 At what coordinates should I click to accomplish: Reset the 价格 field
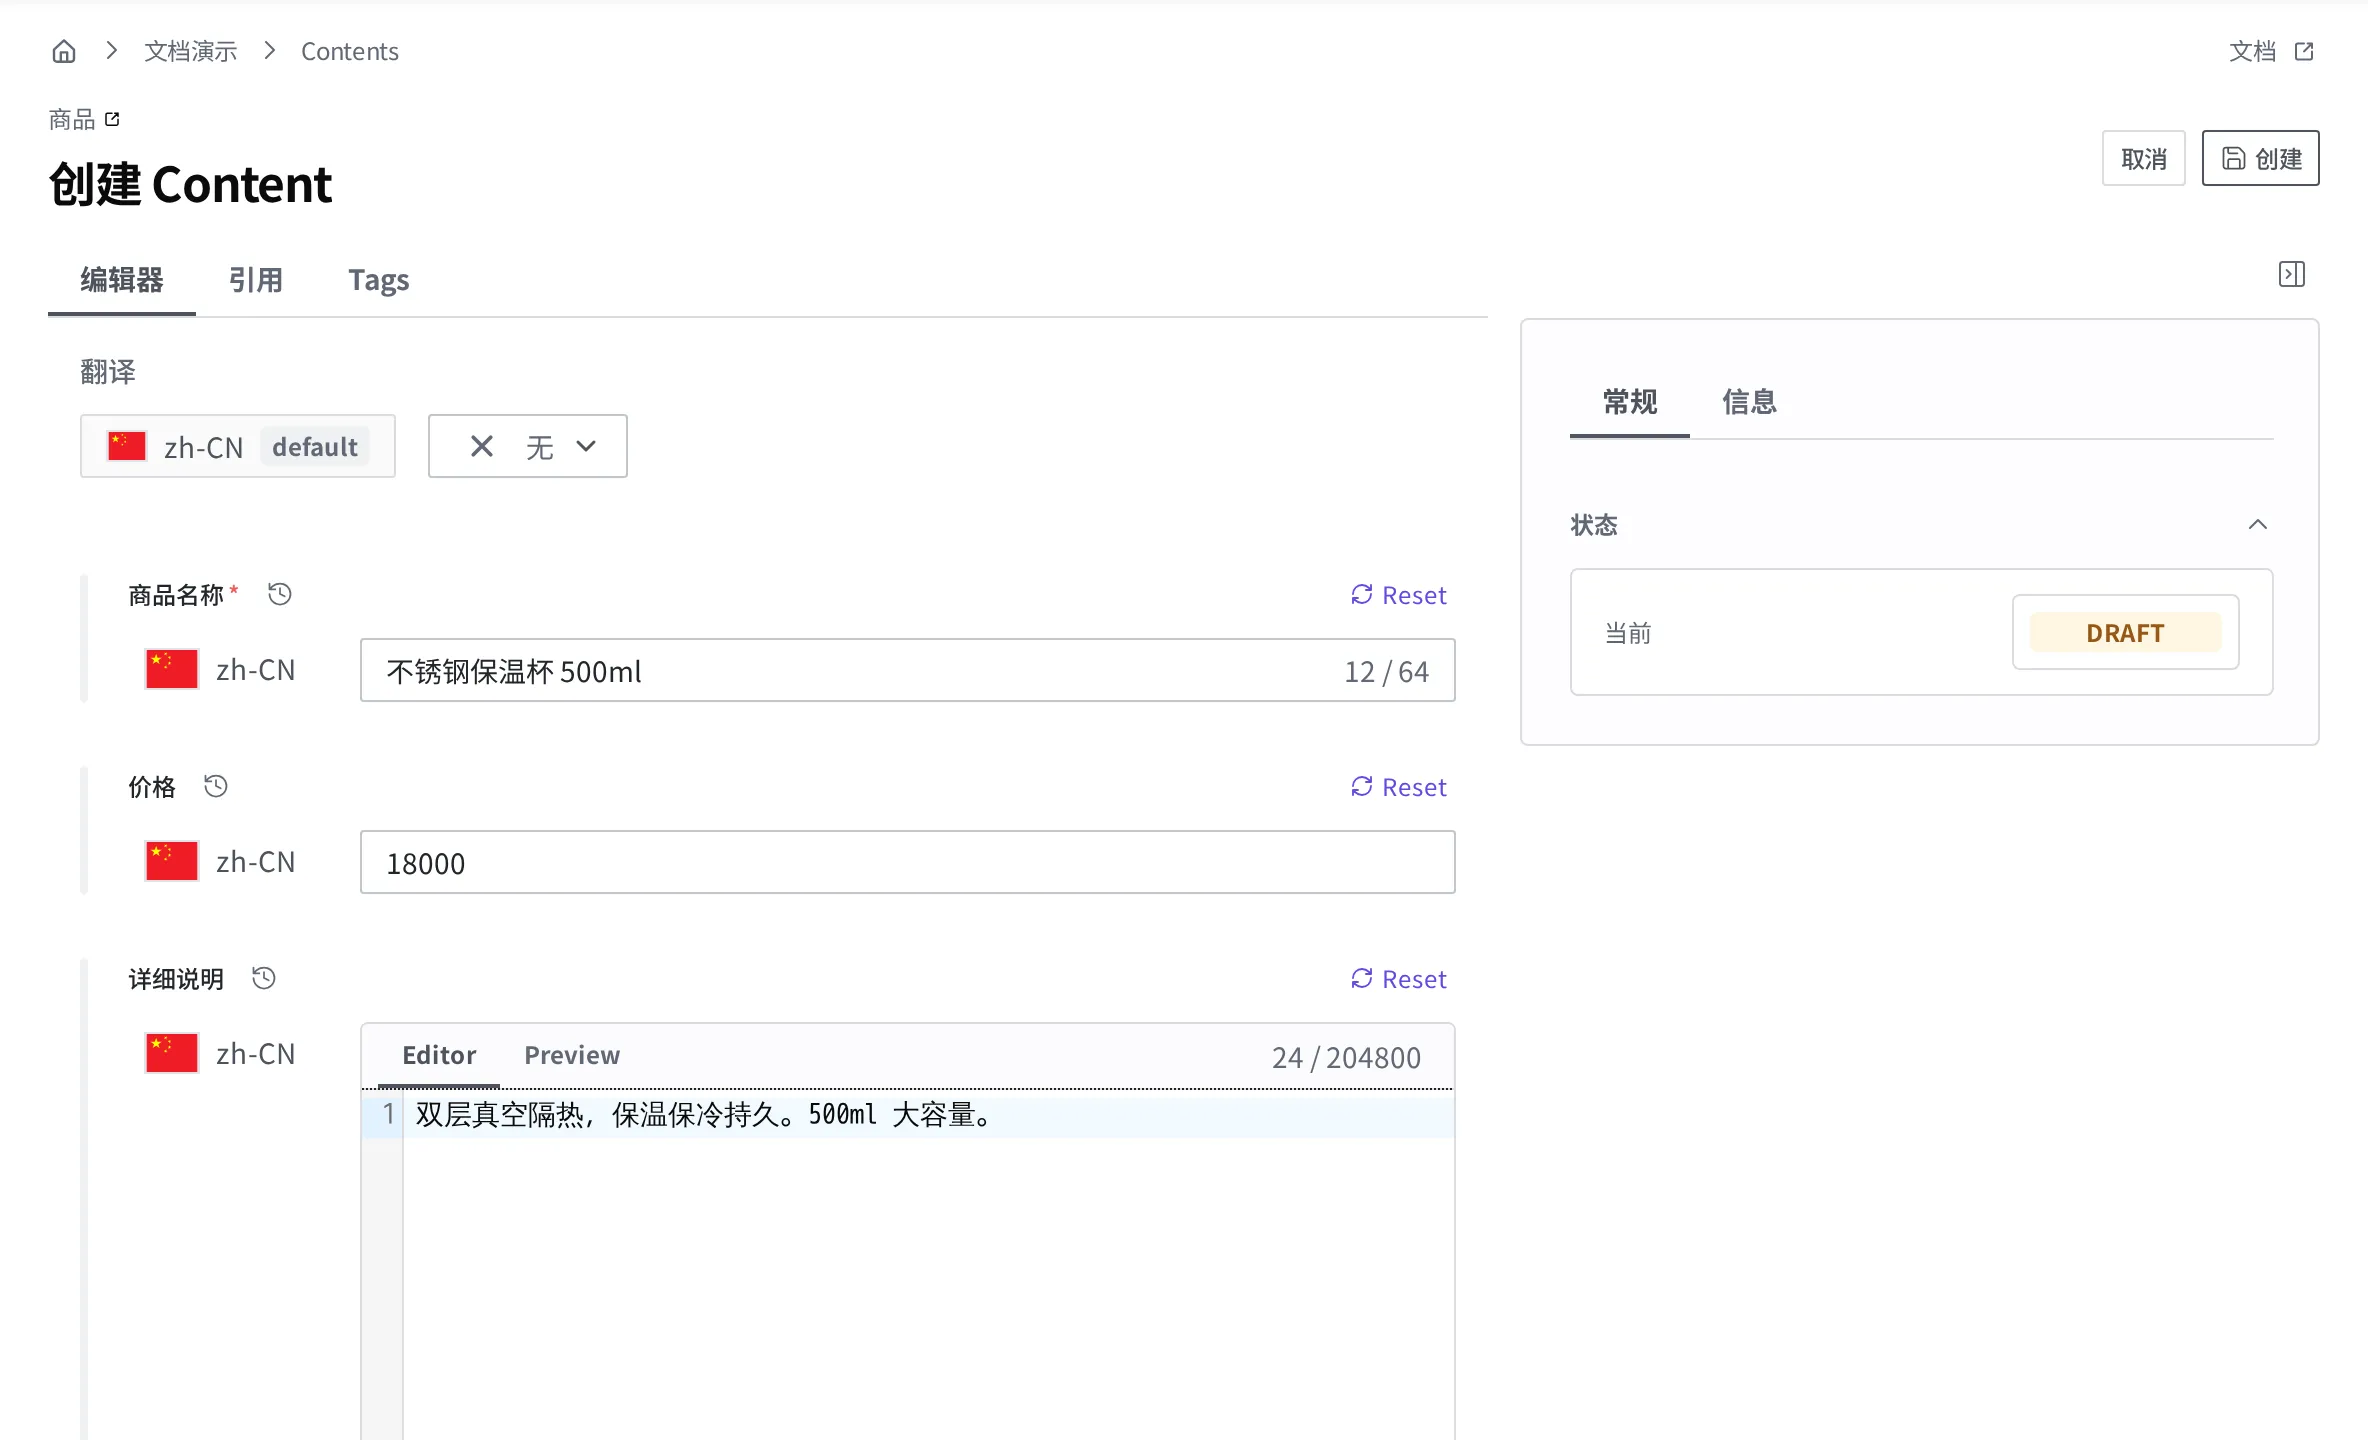1398,787
